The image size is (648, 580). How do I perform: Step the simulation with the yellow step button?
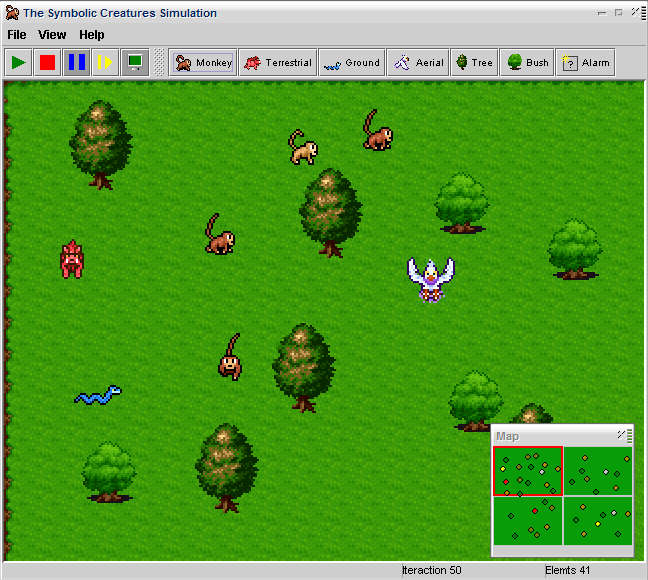[x=105, y=62]
